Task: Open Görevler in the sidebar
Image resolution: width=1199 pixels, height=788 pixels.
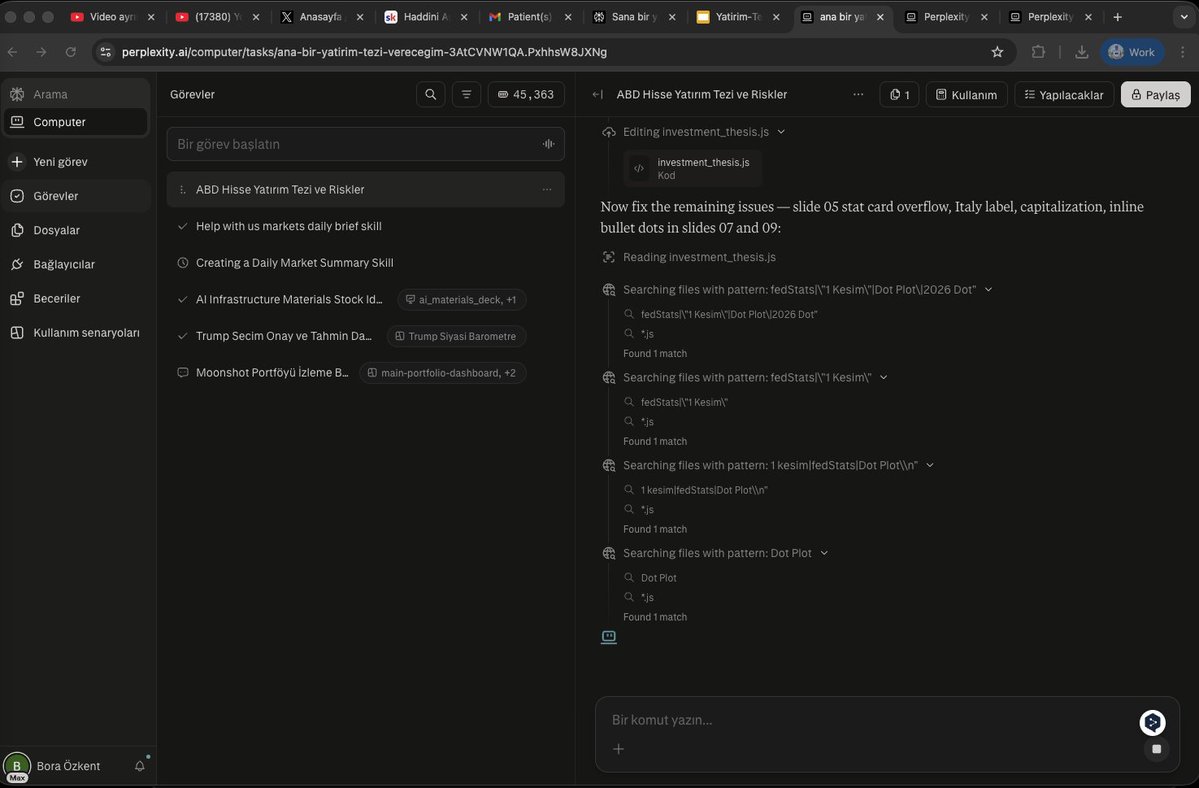Action: tap(75, 196)
